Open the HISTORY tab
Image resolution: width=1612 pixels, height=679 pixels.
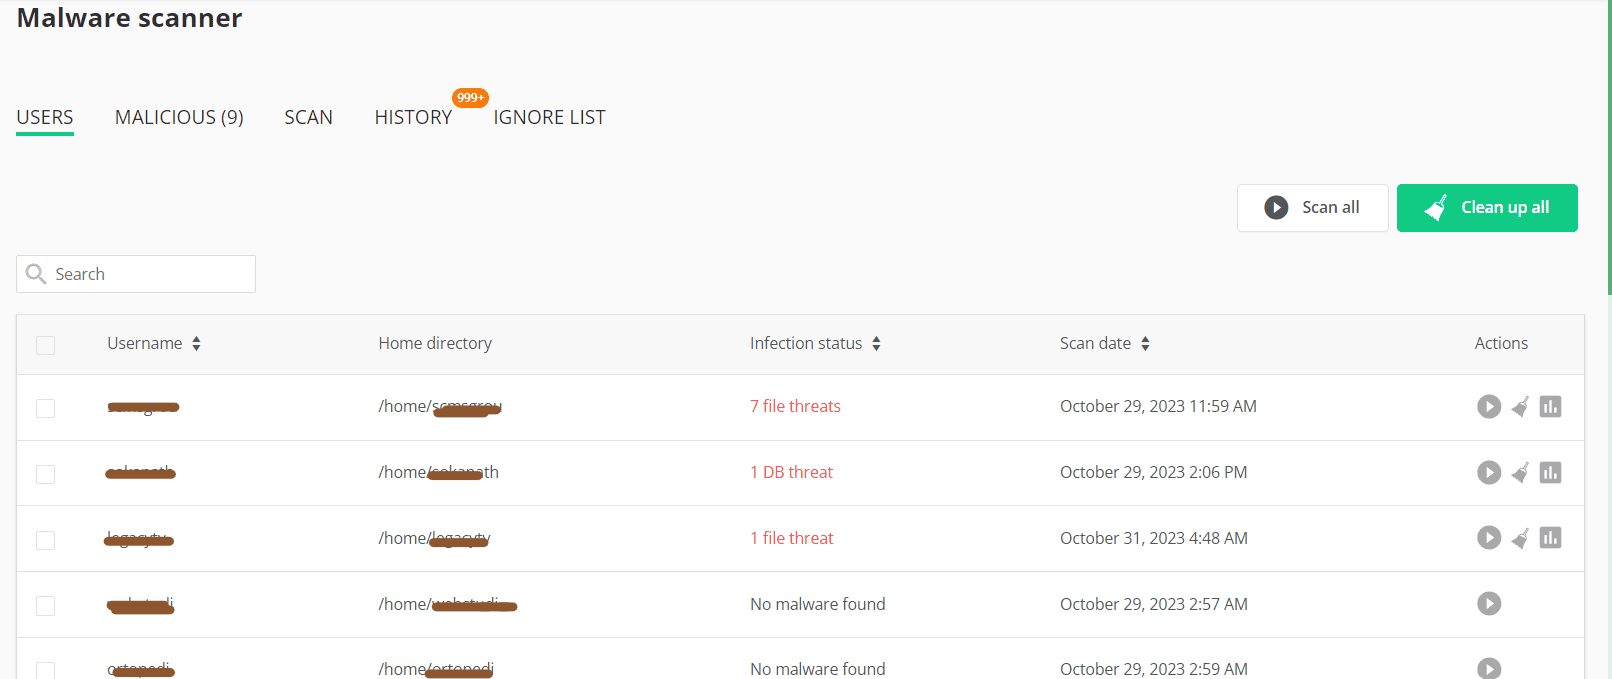pyautogui.click(x=413, y=118)
